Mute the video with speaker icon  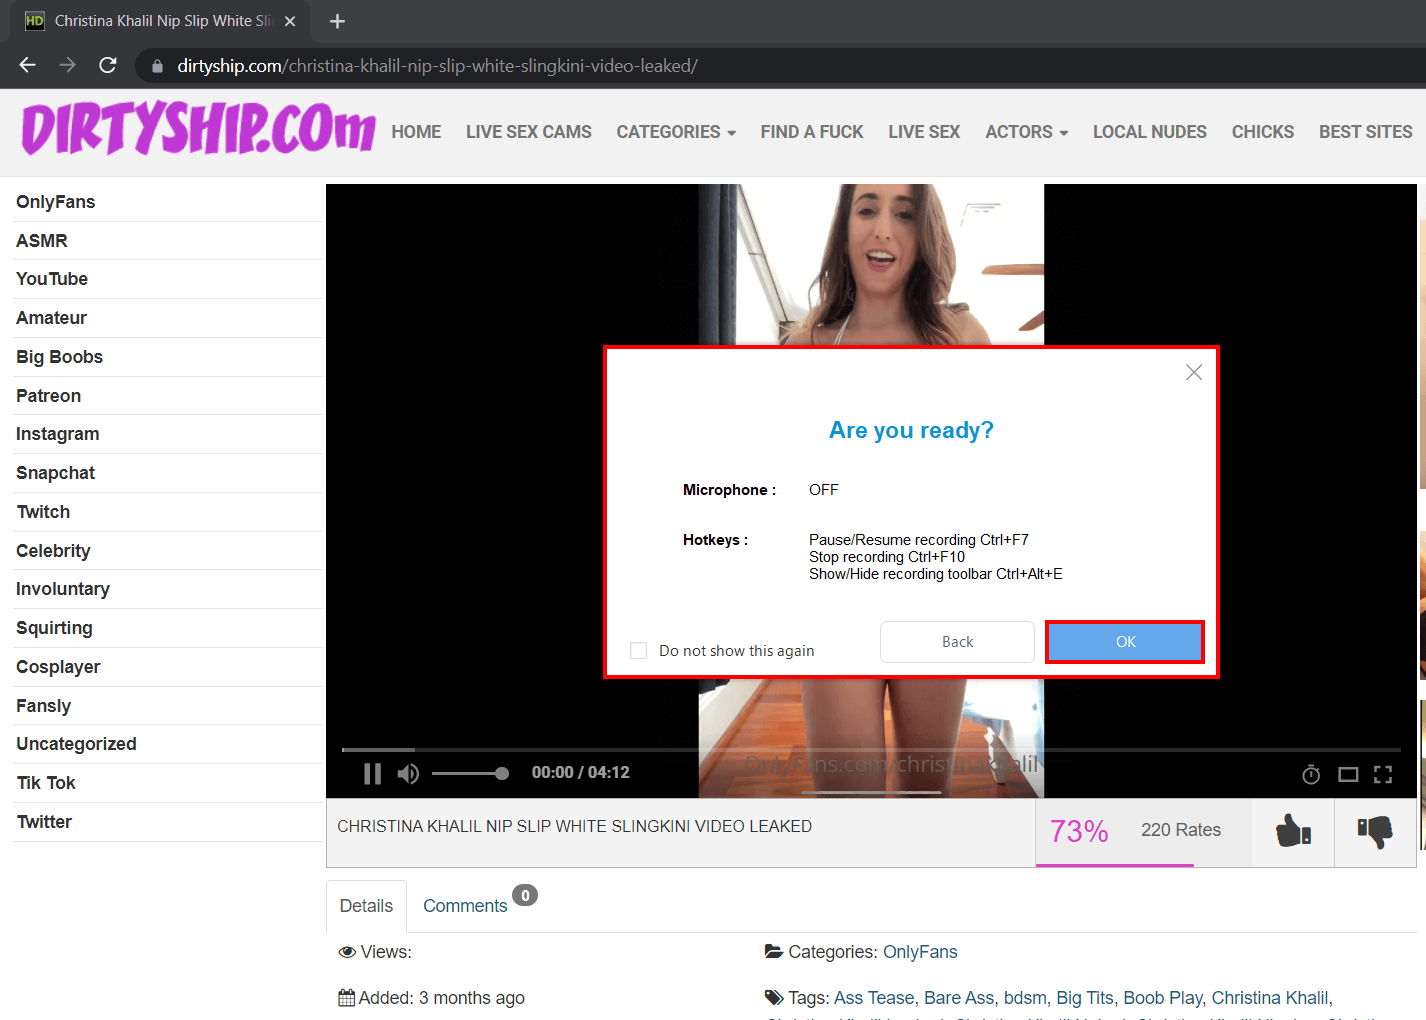(x=408, y=773)
